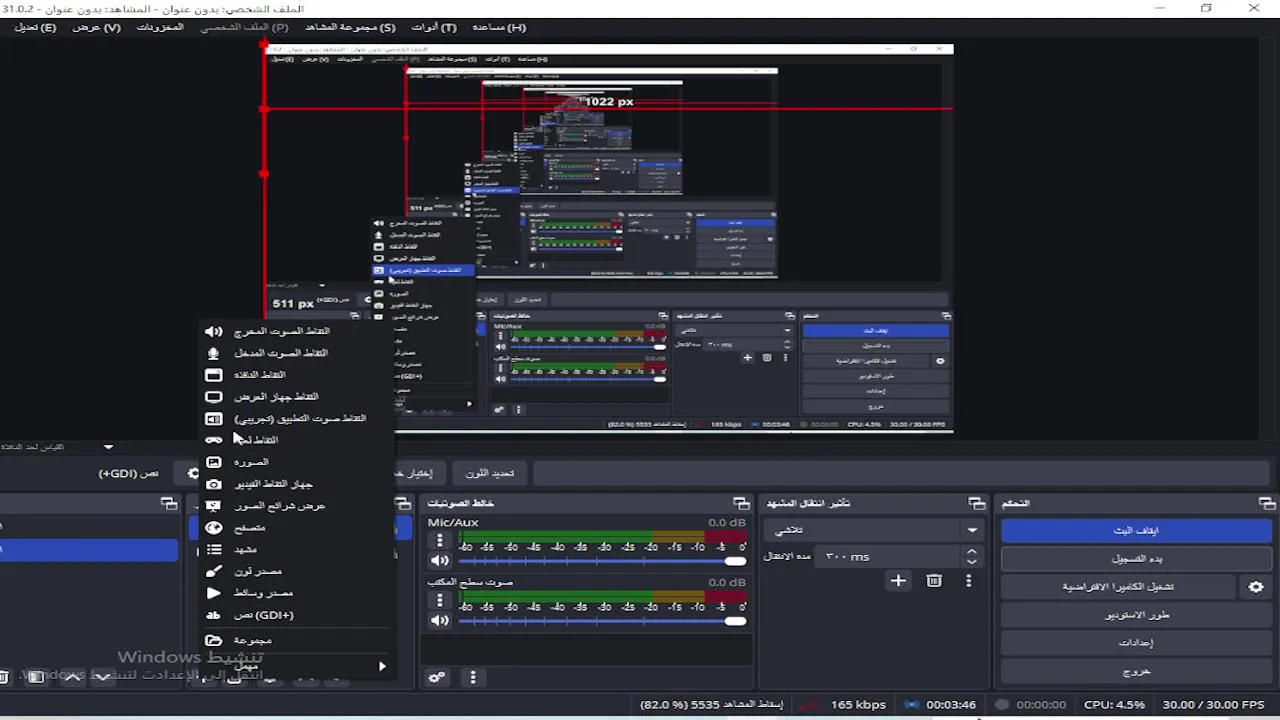Click Select Color (تحديد اللون) button

tap(490, 473)
